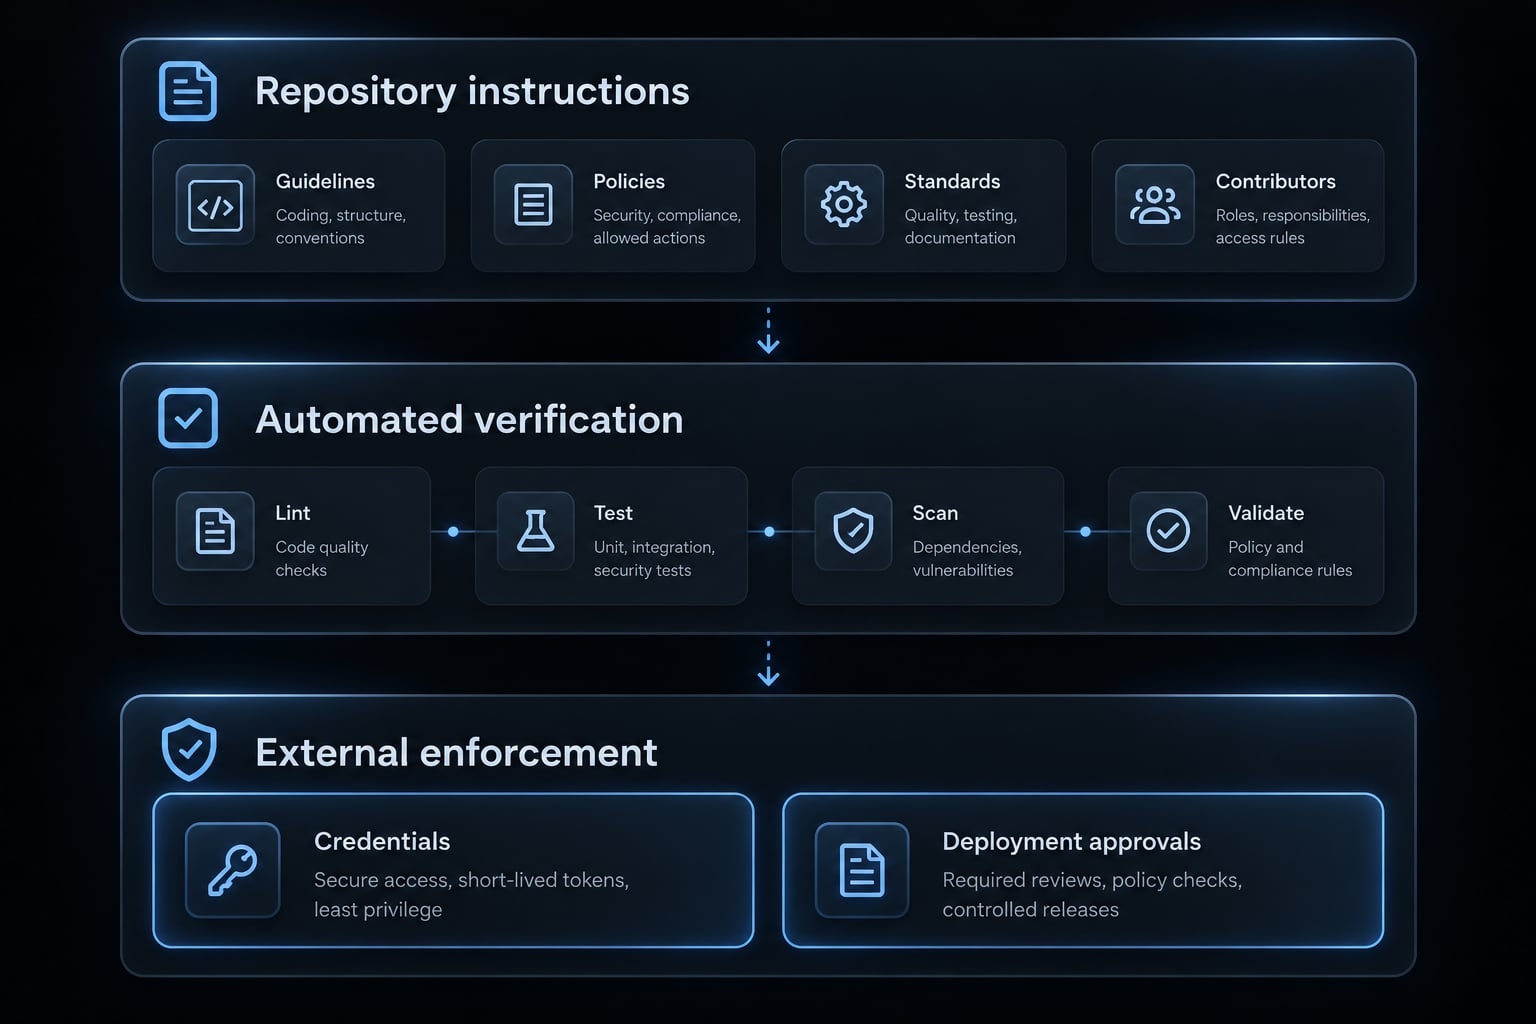Image resolution: width=1536 pixels, height=1024 pixels.
Task: Select the "Credentials" card title
Action: (382, 841)
